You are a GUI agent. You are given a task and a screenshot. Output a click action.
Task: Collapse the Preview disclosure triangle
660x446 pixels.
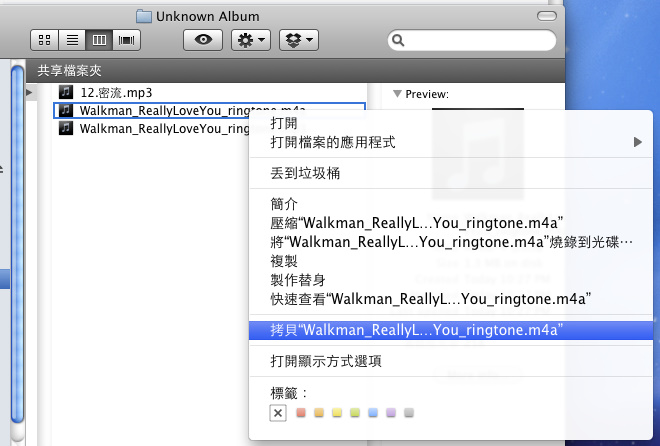coord(397,93)
